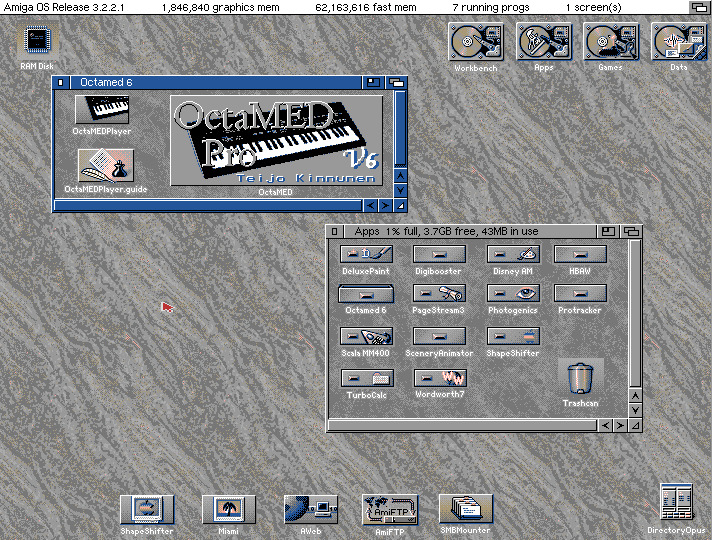Click the Apps window horizontal scrollbar
The height and width of the screenshot is (540, 712).
[462, 426]
